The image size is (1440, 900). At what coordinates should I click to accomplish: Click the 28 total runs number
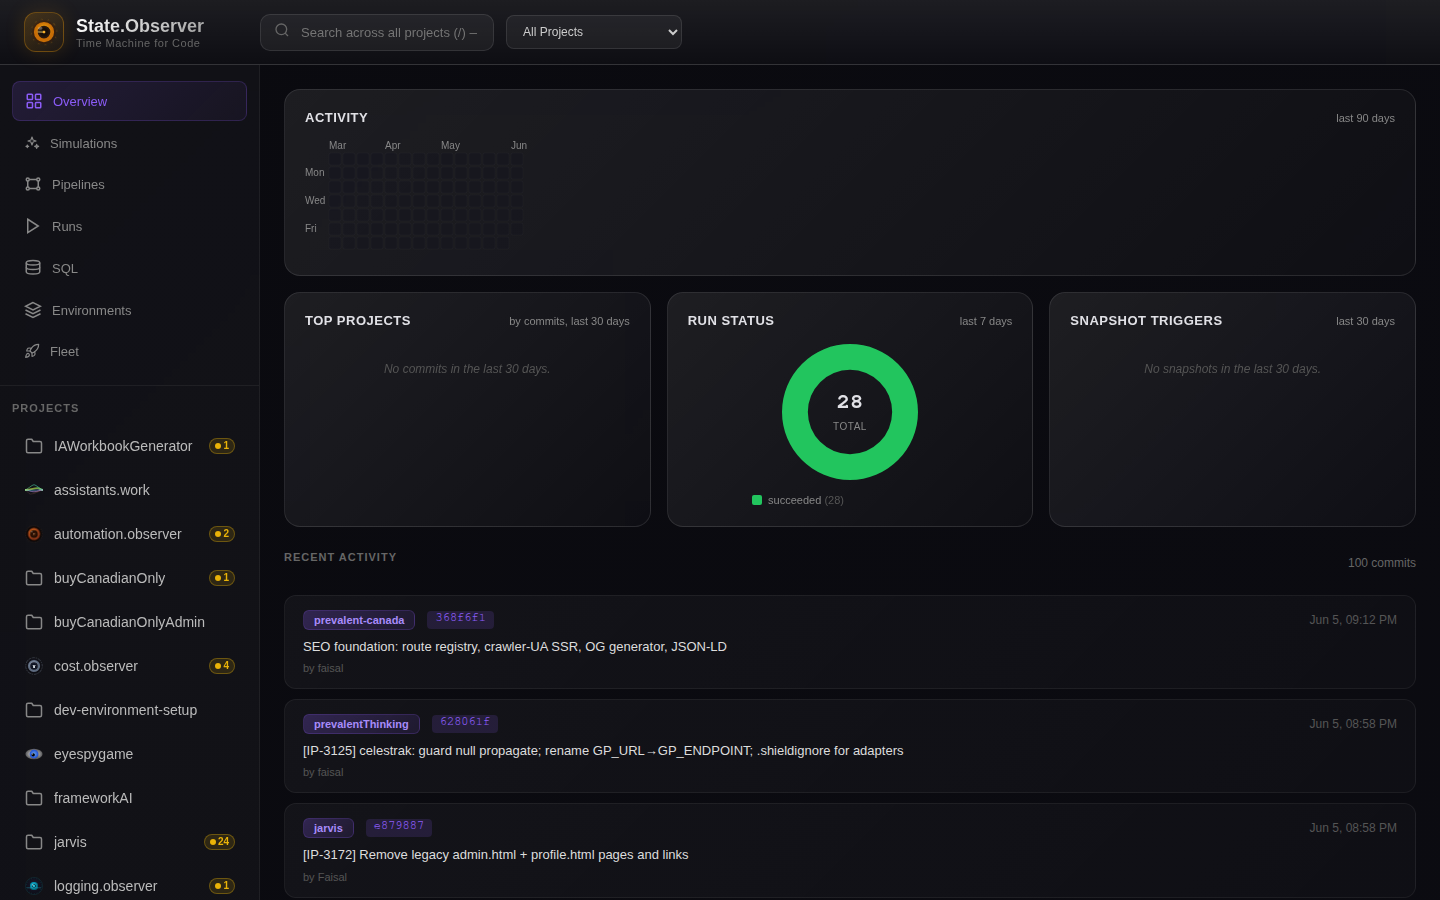coord(850,402)
